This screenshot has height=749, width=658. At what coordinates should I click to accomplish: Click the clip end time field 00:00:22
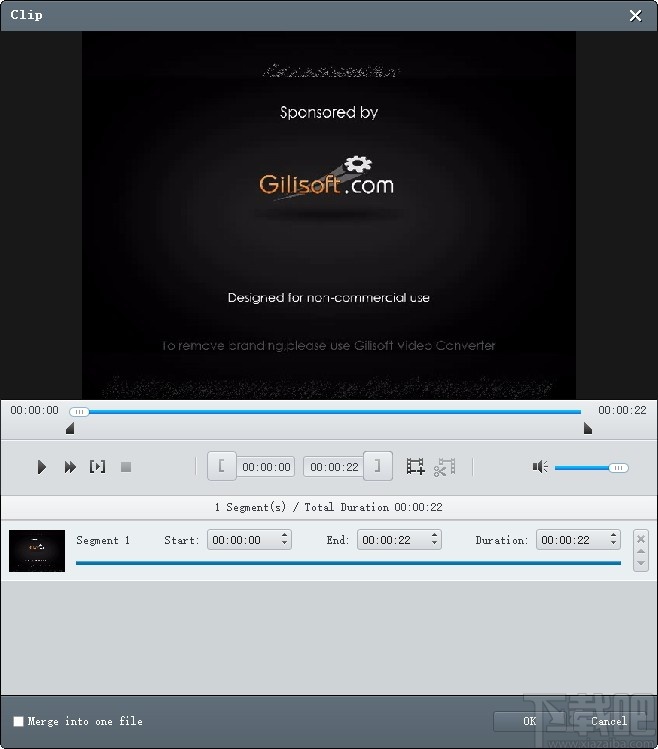click(x=334, y=467)
